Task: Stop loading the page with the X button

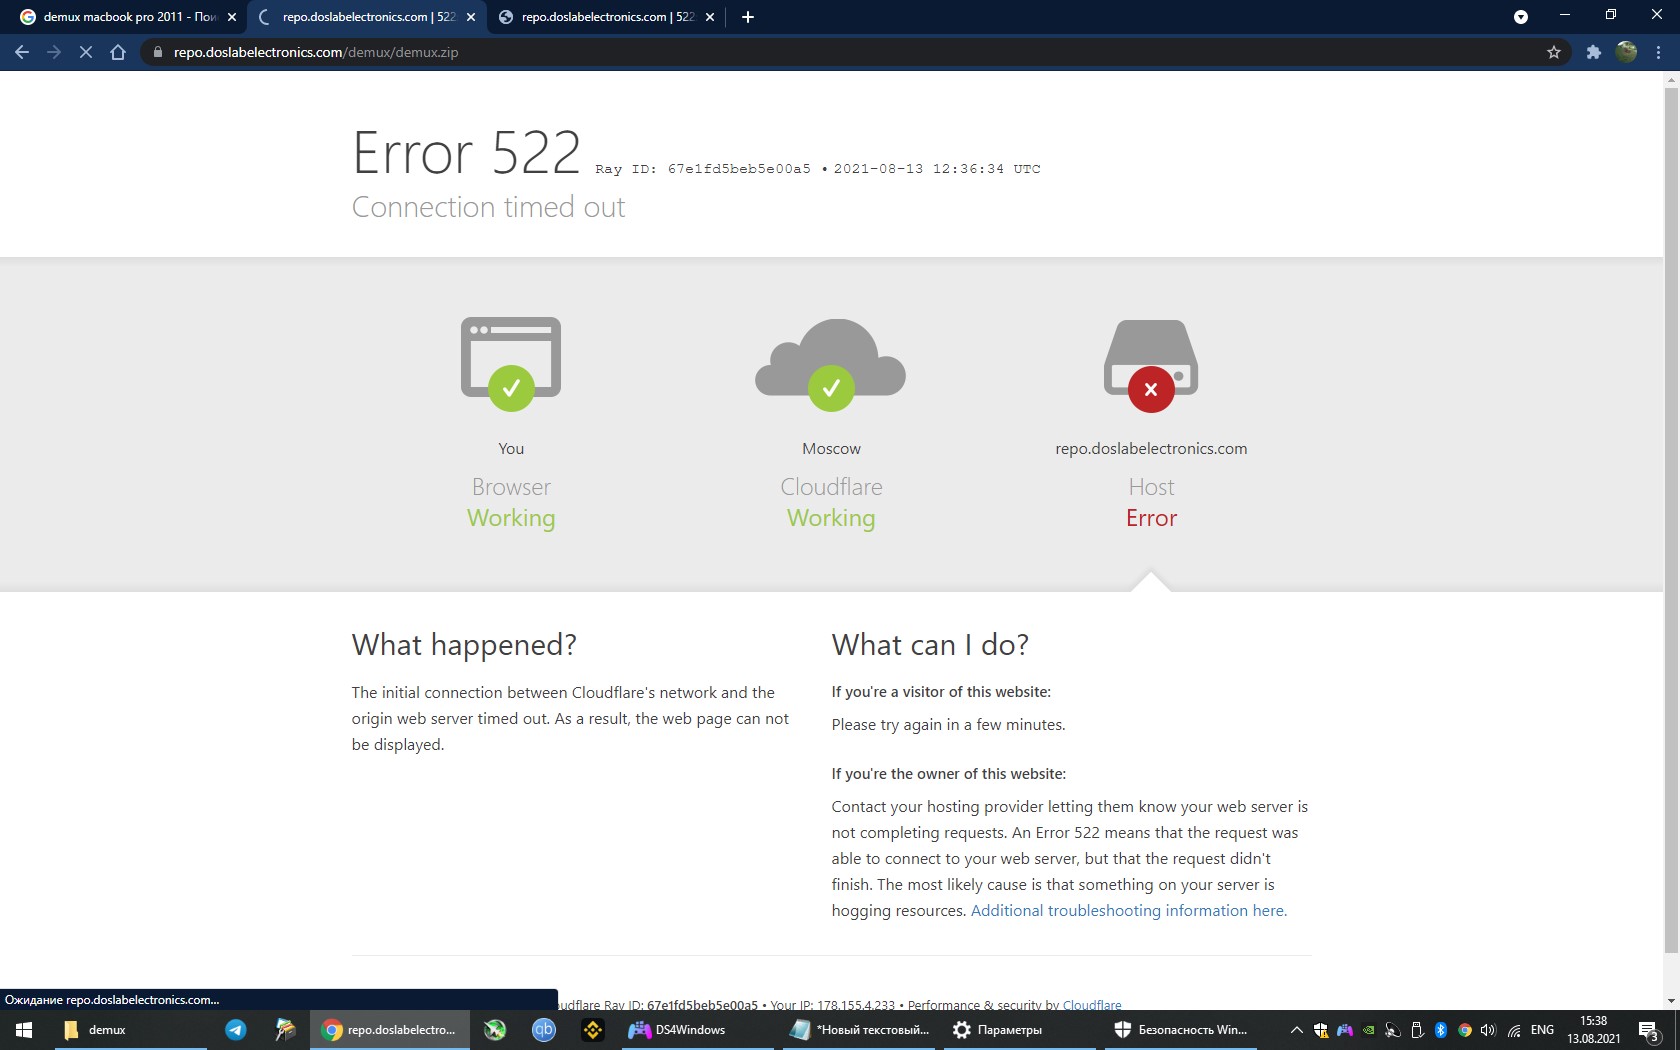Action: (86, 52)
